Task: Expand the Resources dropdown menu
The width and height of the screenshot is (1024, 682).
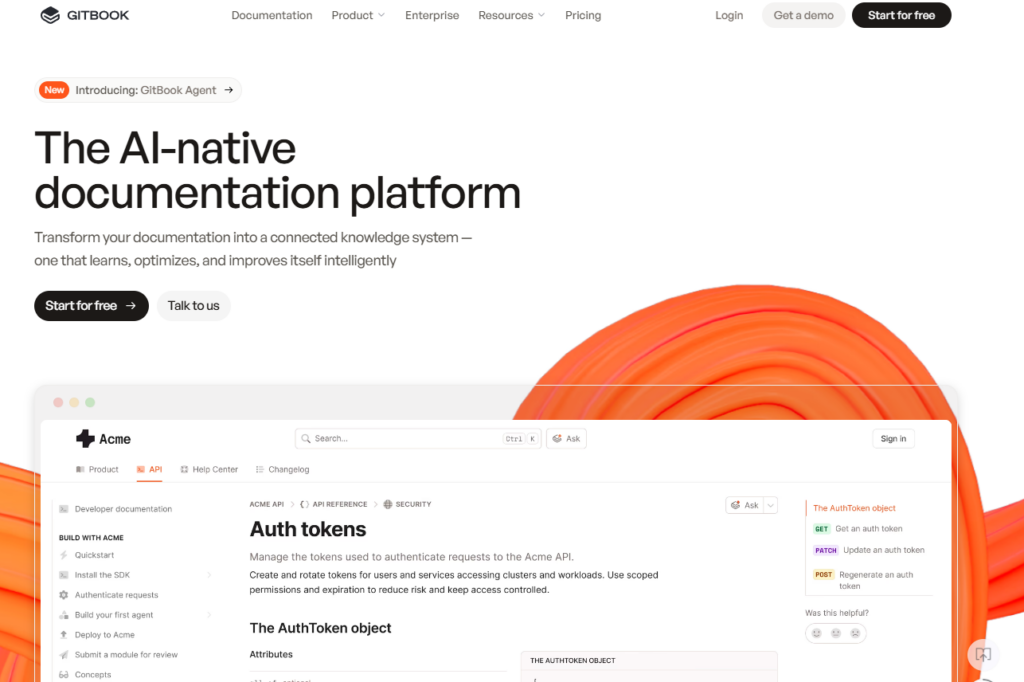Action: click(511, 15)
